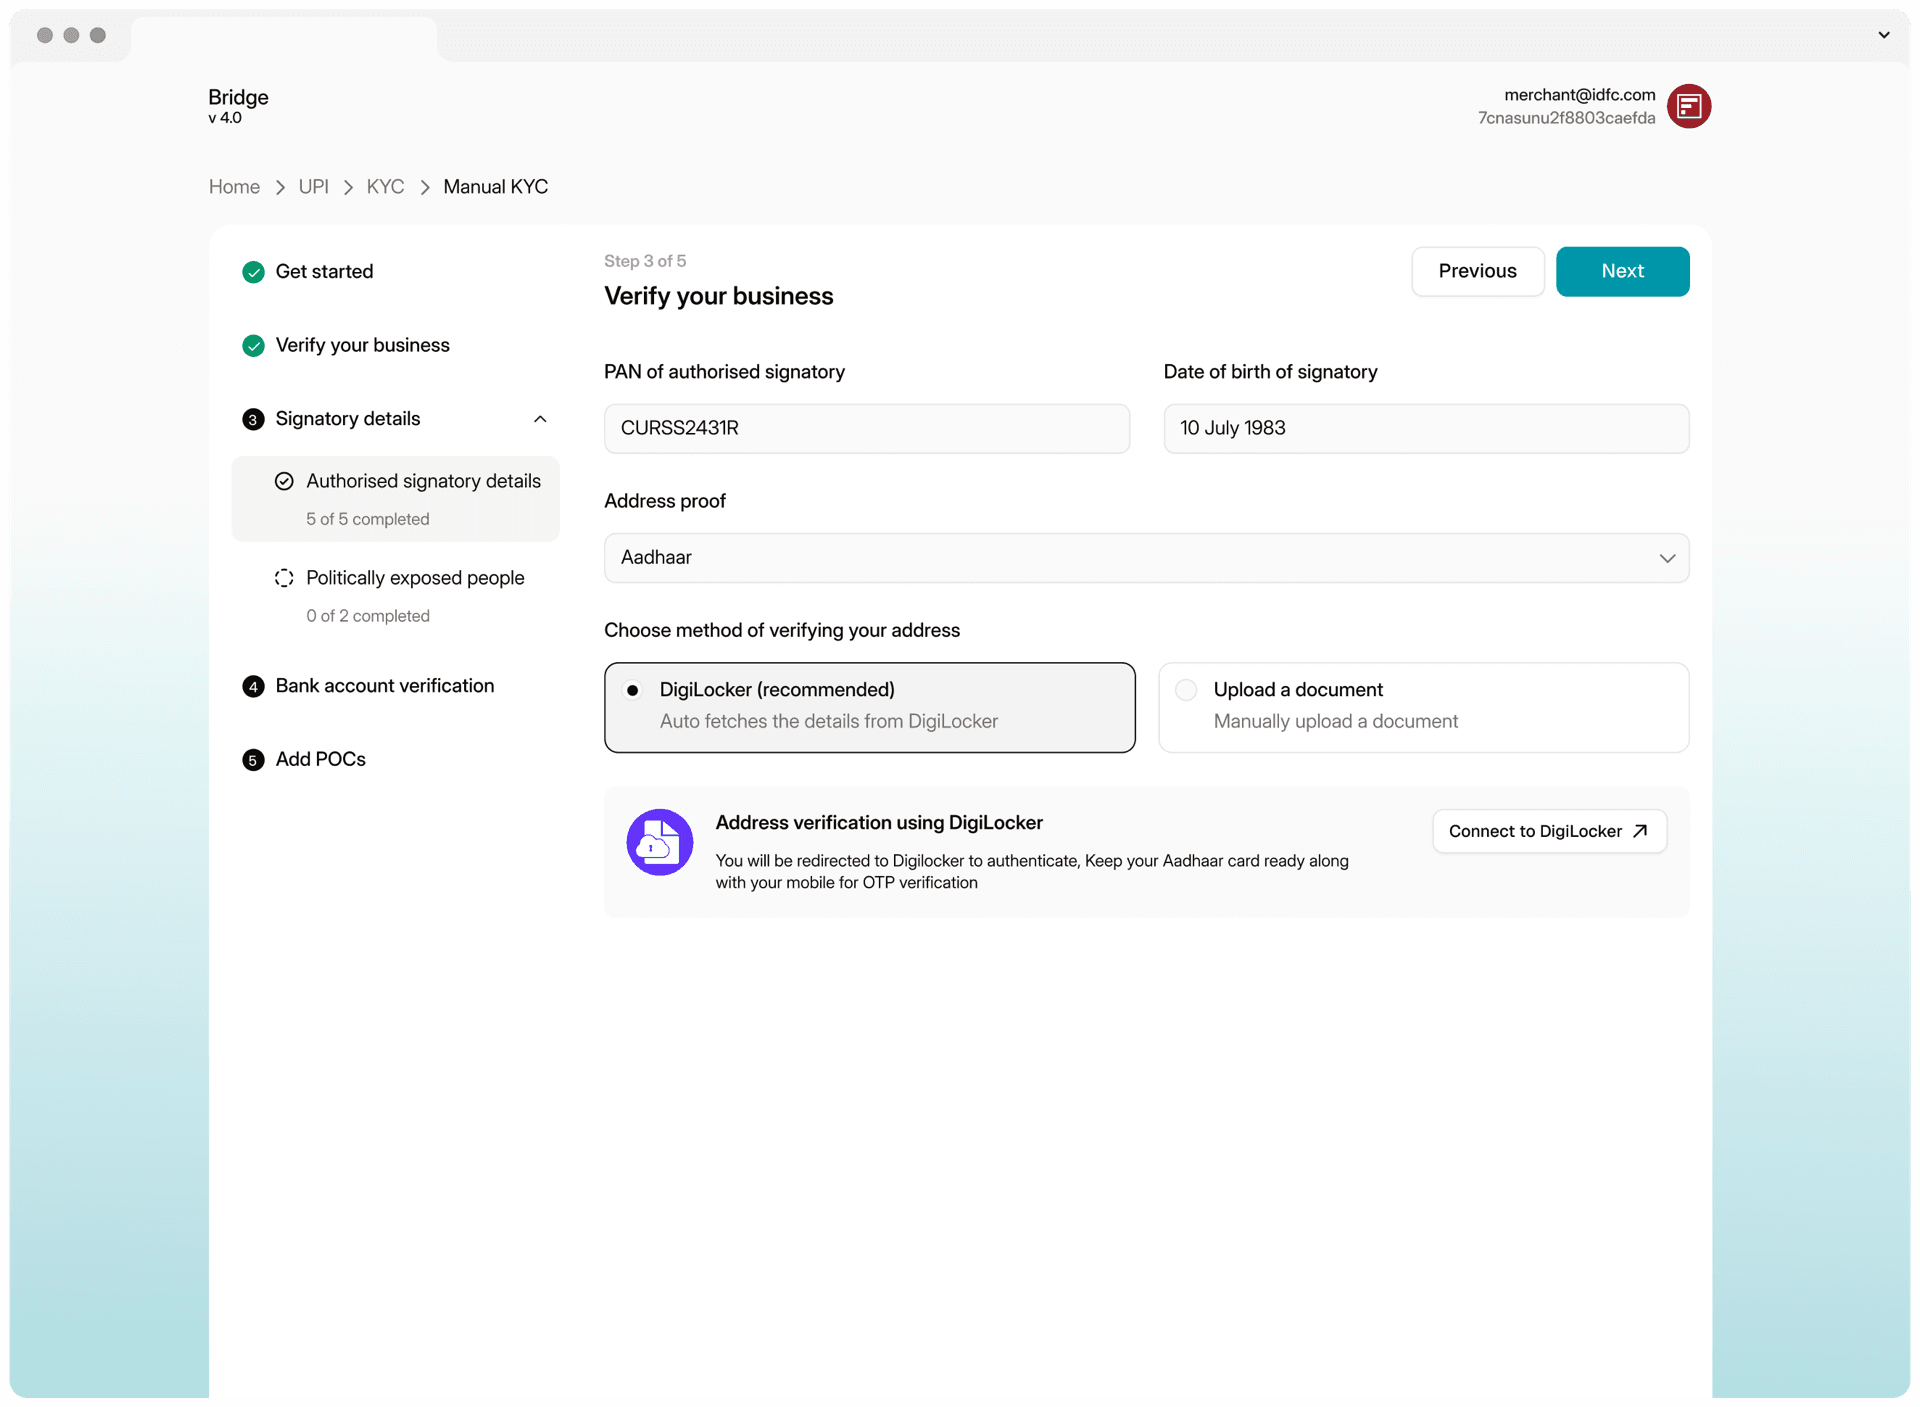
Task: Click the breadcrumb chevron after KYC
Action: coord(424,188)
